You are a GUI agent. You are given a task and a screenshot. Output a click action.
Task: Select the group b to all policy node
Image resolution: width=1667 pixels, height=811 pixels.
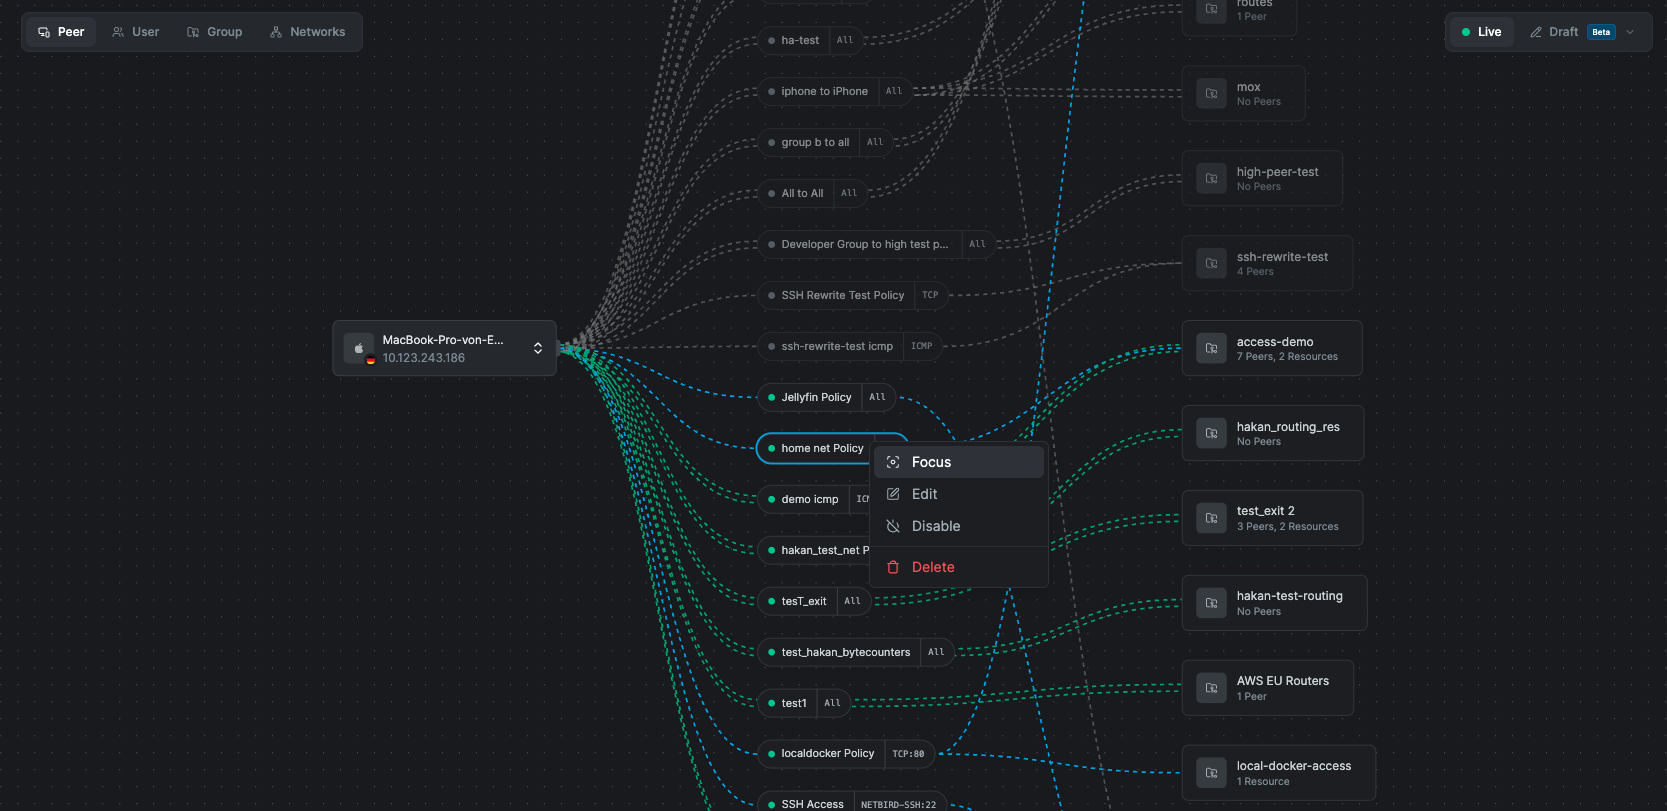click(825, 142)
